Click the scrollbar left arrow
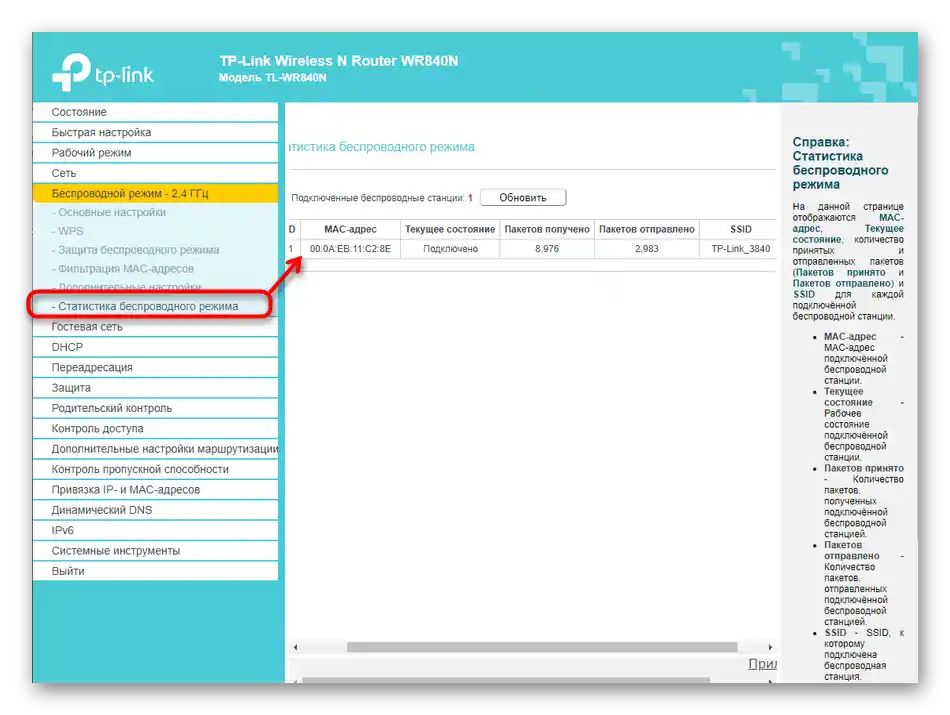This screenshot has width=950, height=715. coord(295,647)
